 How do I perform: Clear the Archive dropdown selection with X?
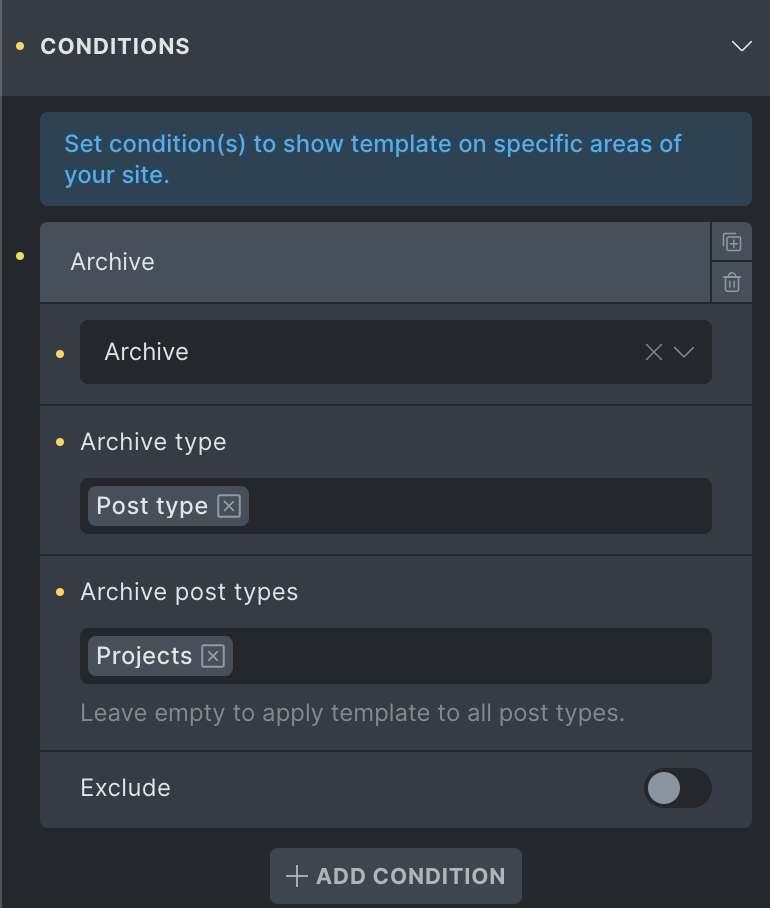654,352
